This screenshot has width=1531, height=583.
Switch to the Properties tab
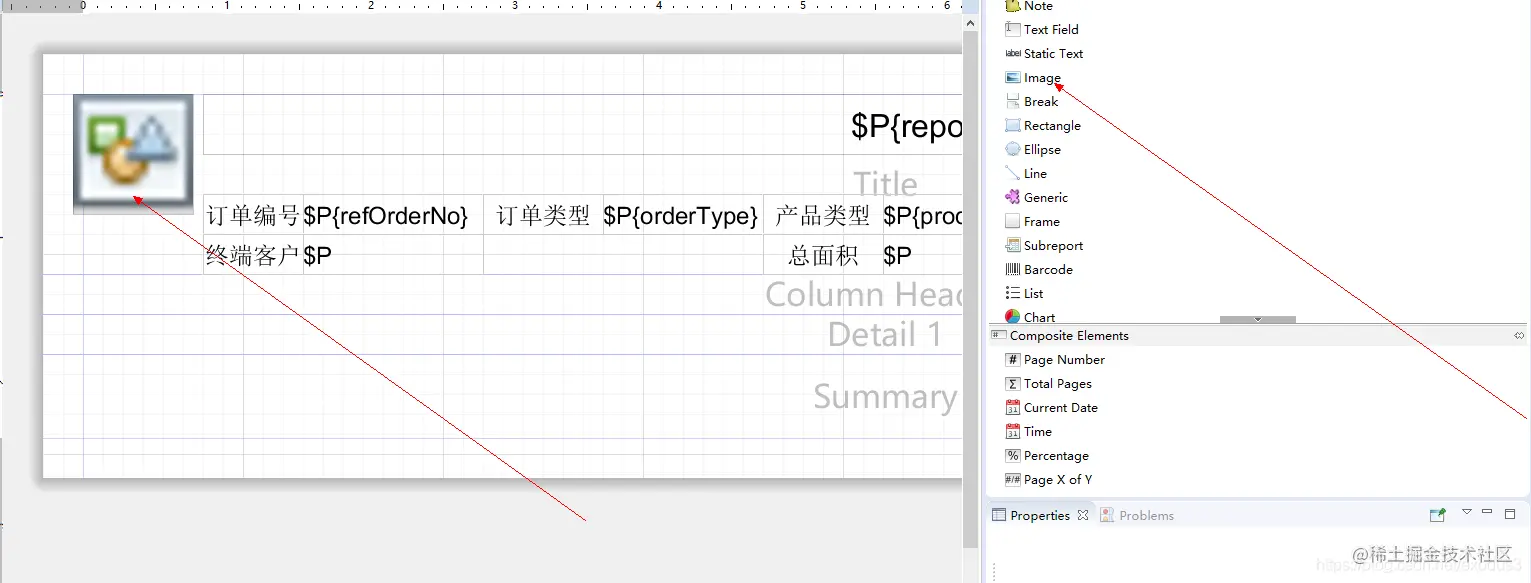point(1040,516)
